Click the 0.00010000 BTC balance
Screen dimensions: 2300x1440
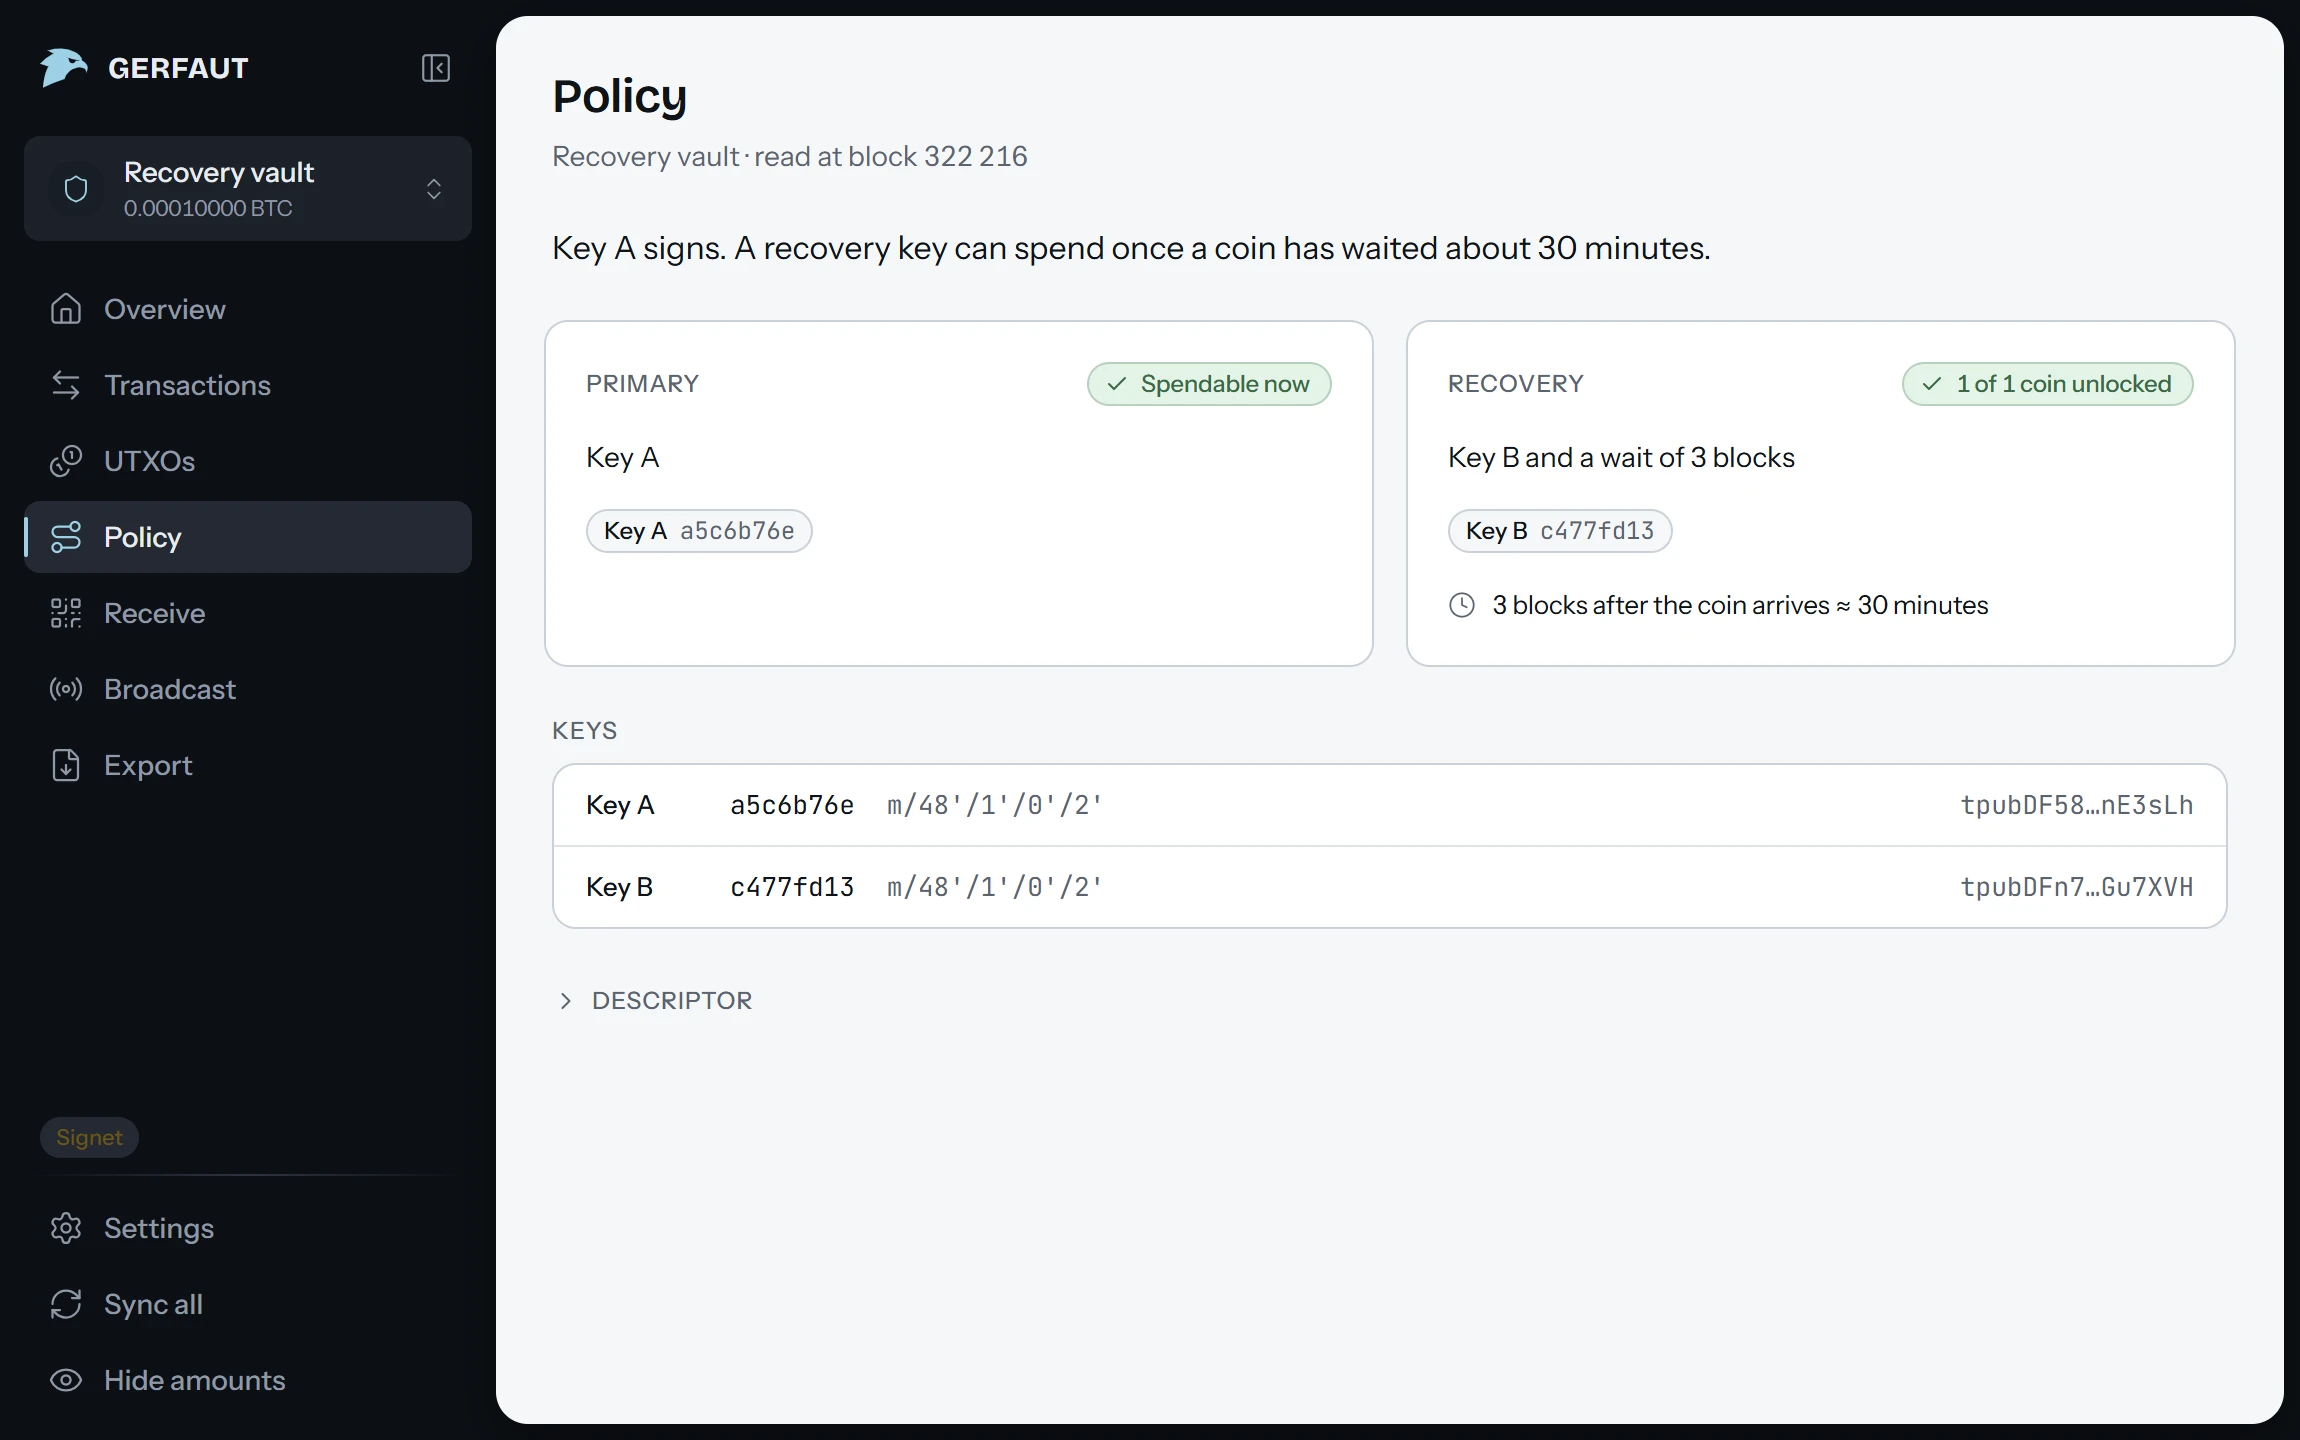[208, 208]
